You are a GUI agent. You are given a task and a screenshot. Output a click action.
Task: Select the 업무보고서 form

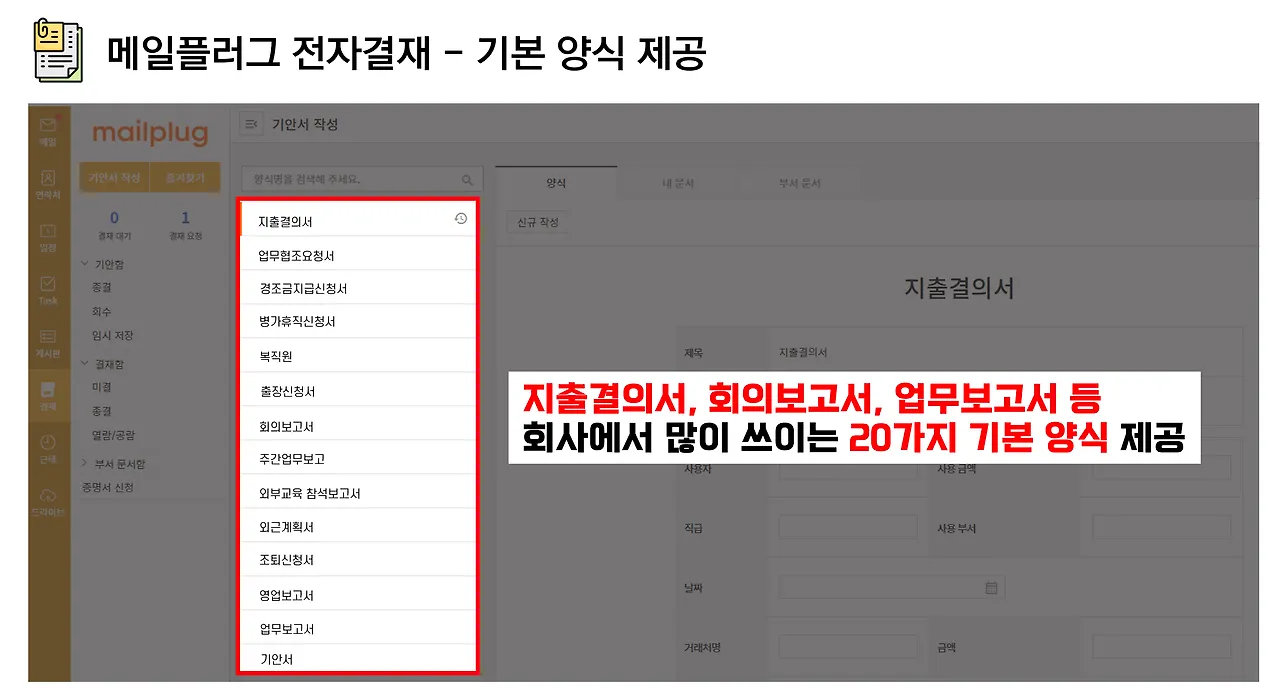click(x=358, y=629)
